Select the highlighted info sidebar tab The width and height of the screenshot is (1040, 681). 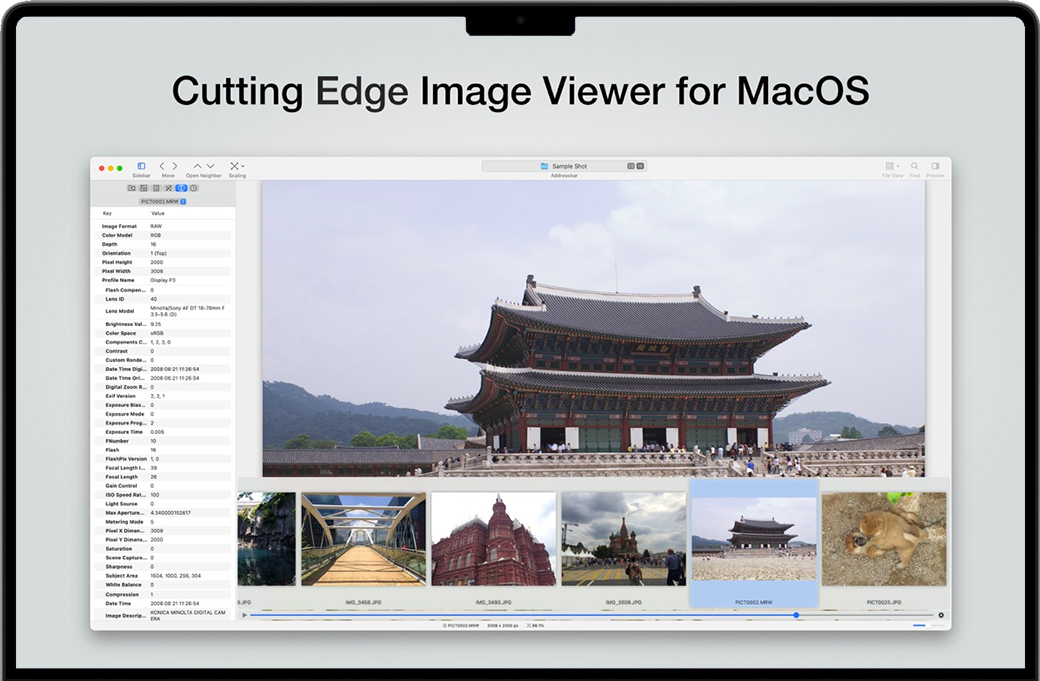(x=181, y=188)
